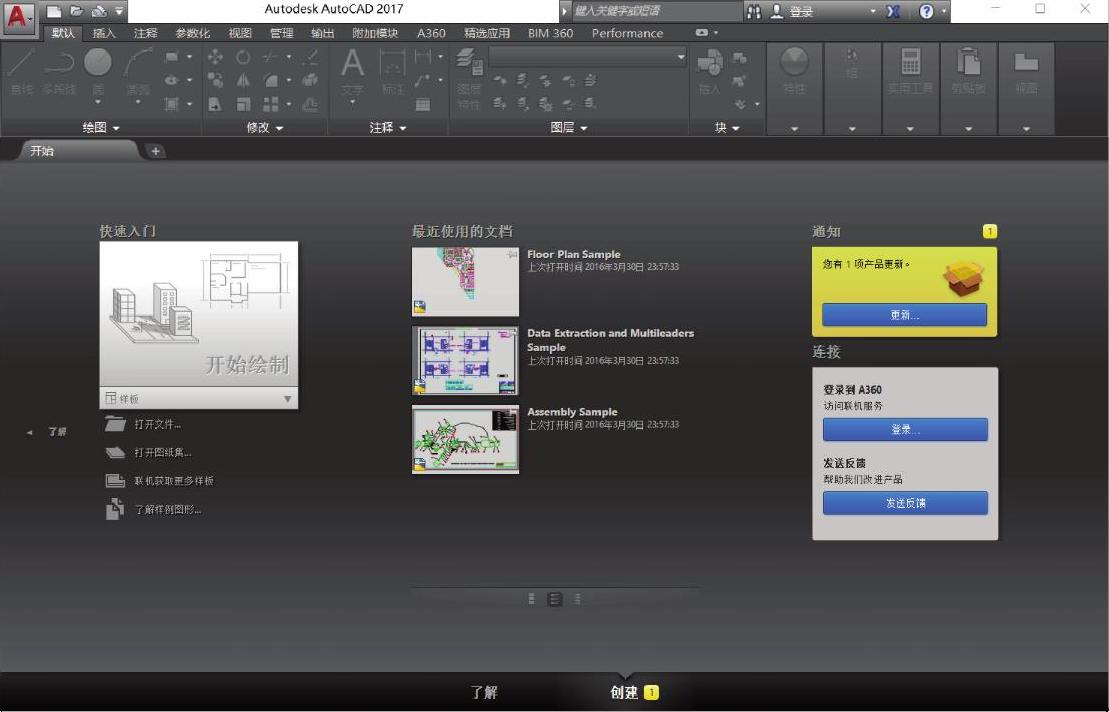The height and width of the screenshot is (712, 1109).
Task: Open the ribbon minimize options dropdown
Action: 716,33
